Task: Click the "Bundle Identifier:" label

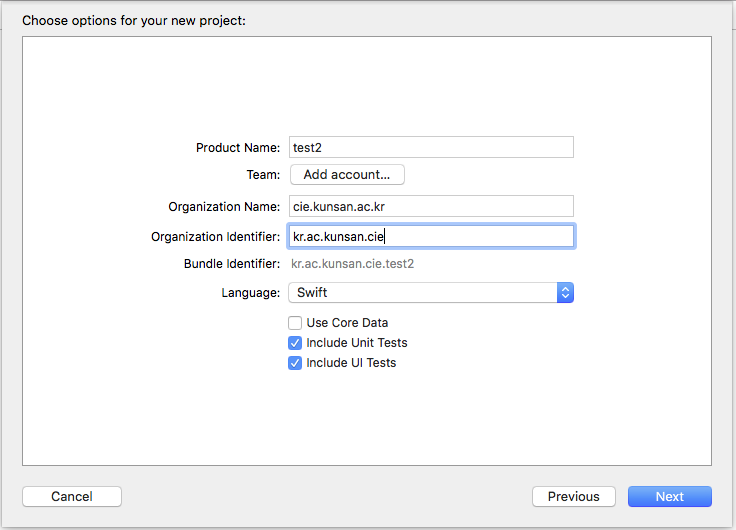Action: pos(231,265)
